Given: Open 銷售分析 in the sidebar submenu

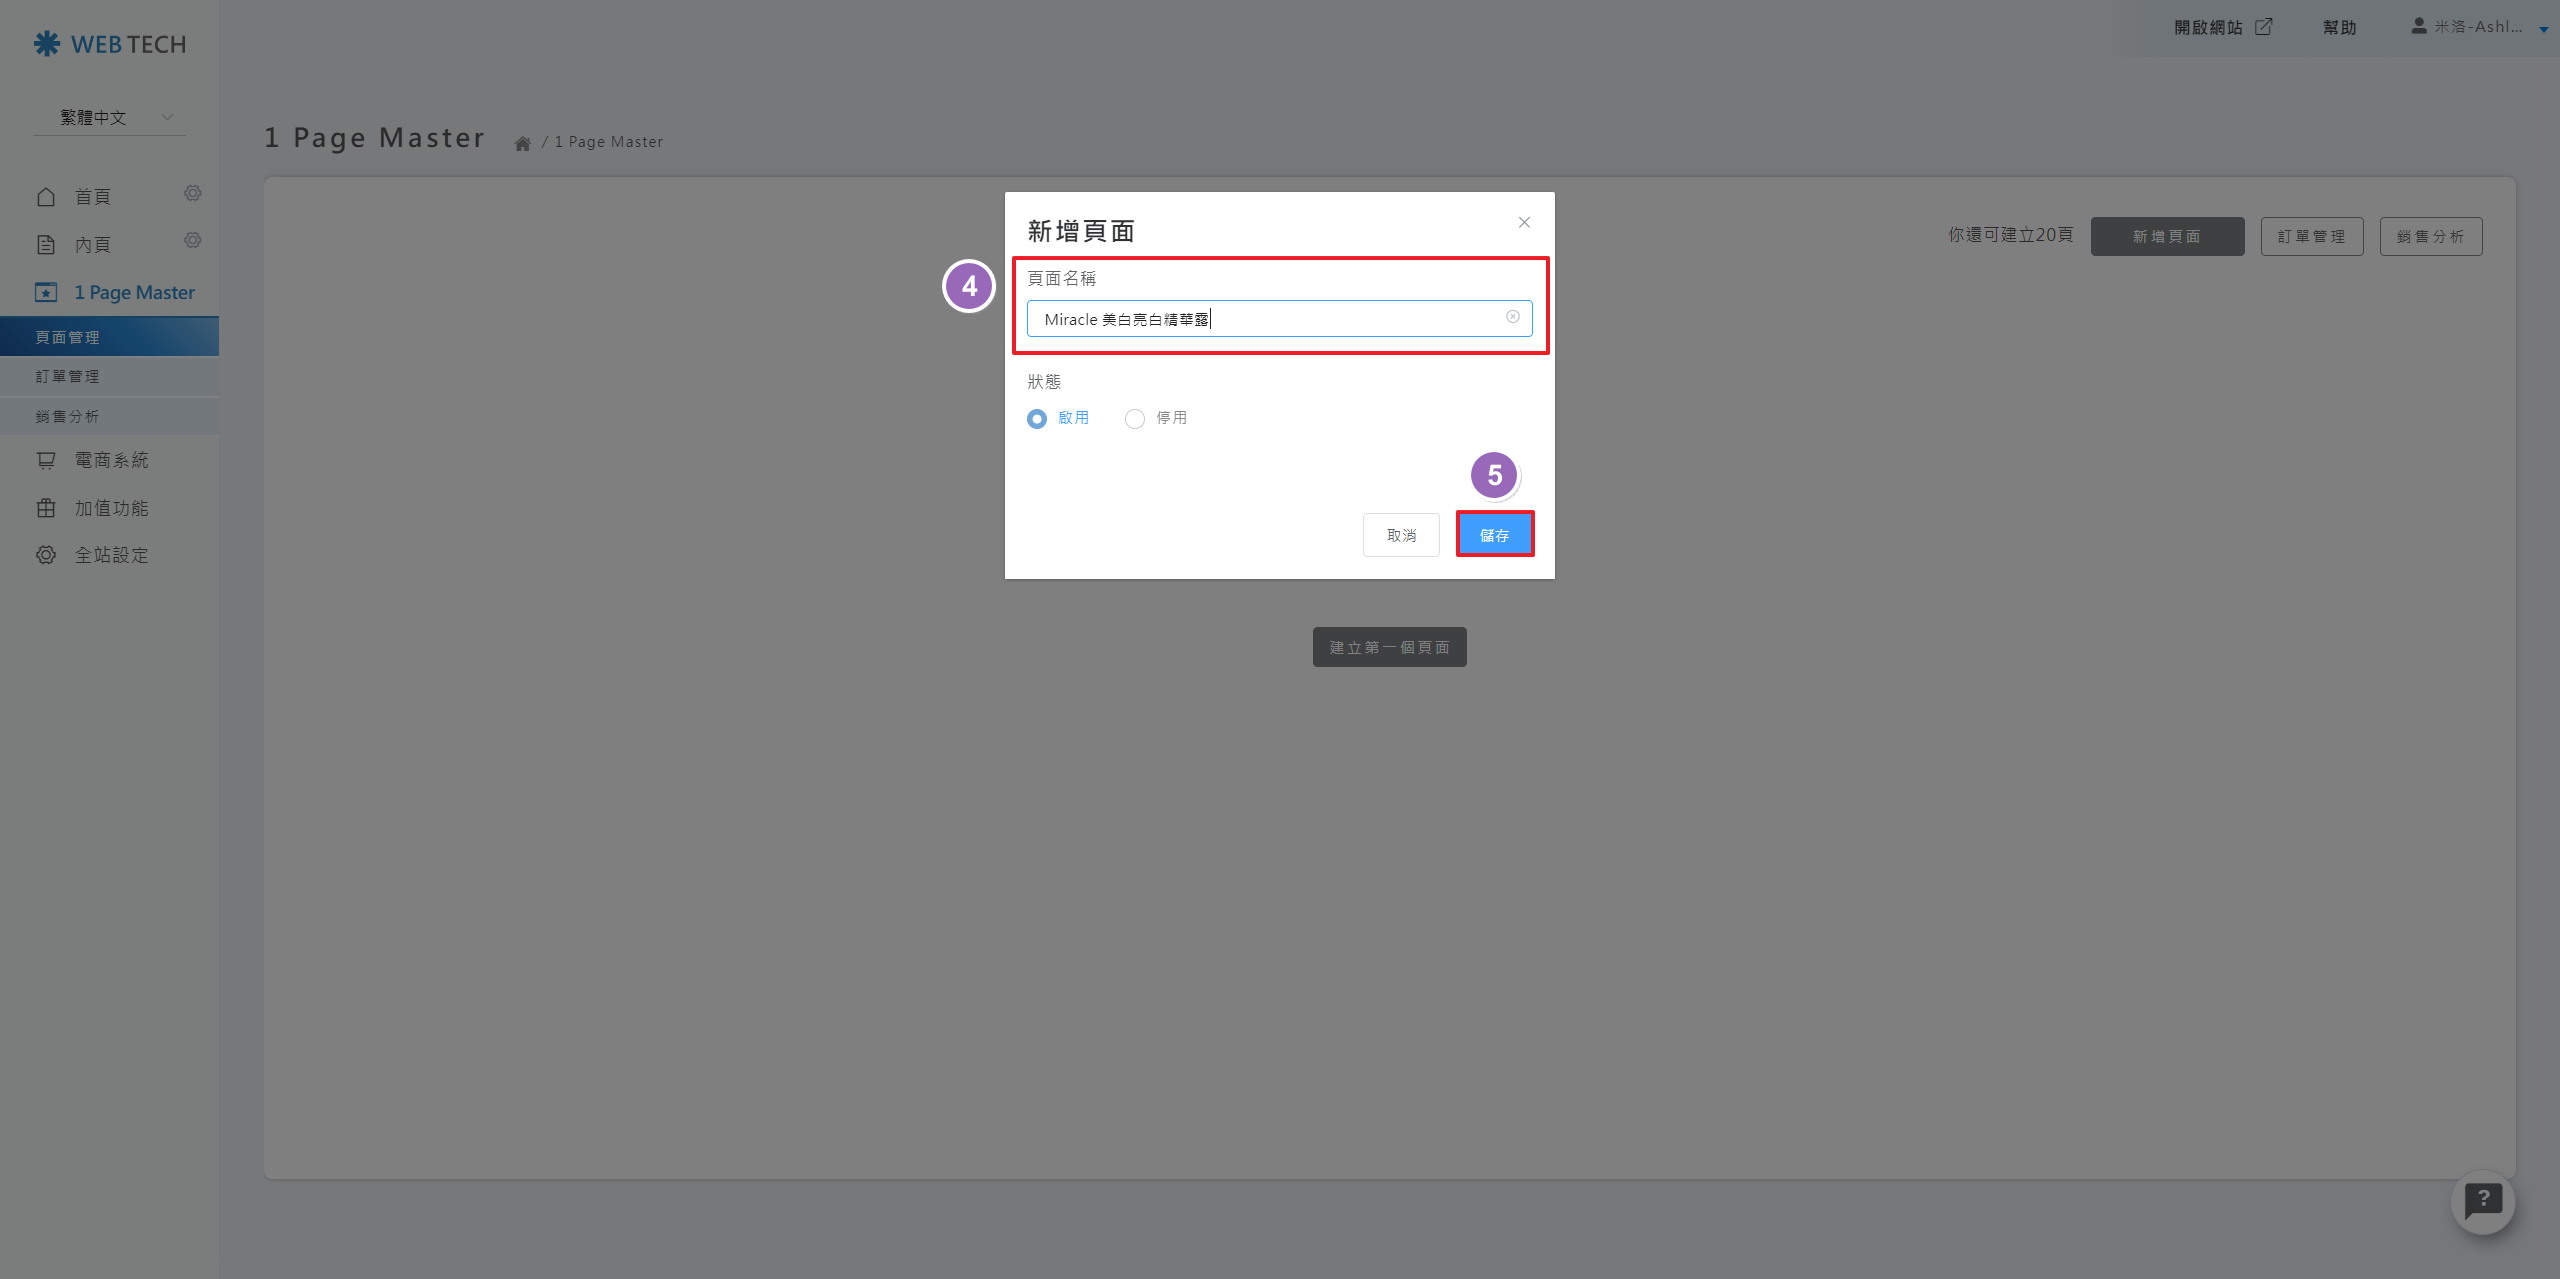Looking at the screenshot, I should (x=68, y=416).
